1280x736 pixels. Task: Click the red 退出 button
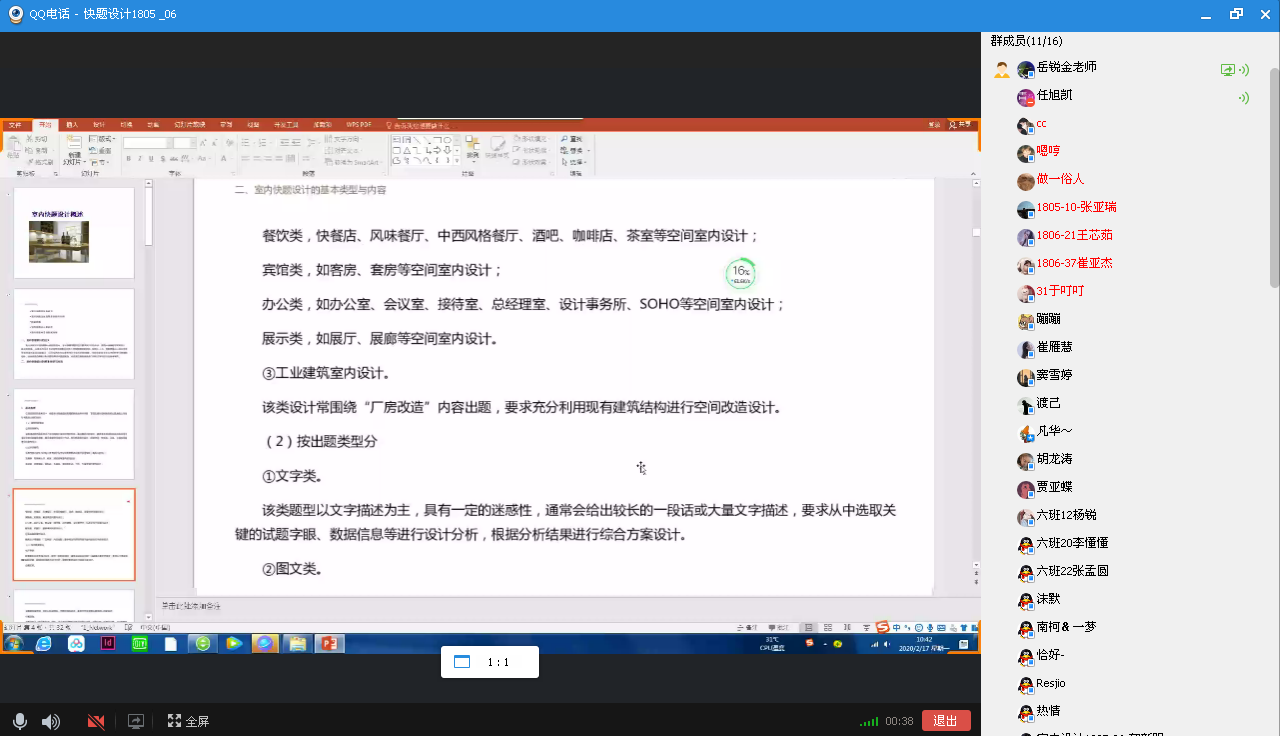pos(945,721)
